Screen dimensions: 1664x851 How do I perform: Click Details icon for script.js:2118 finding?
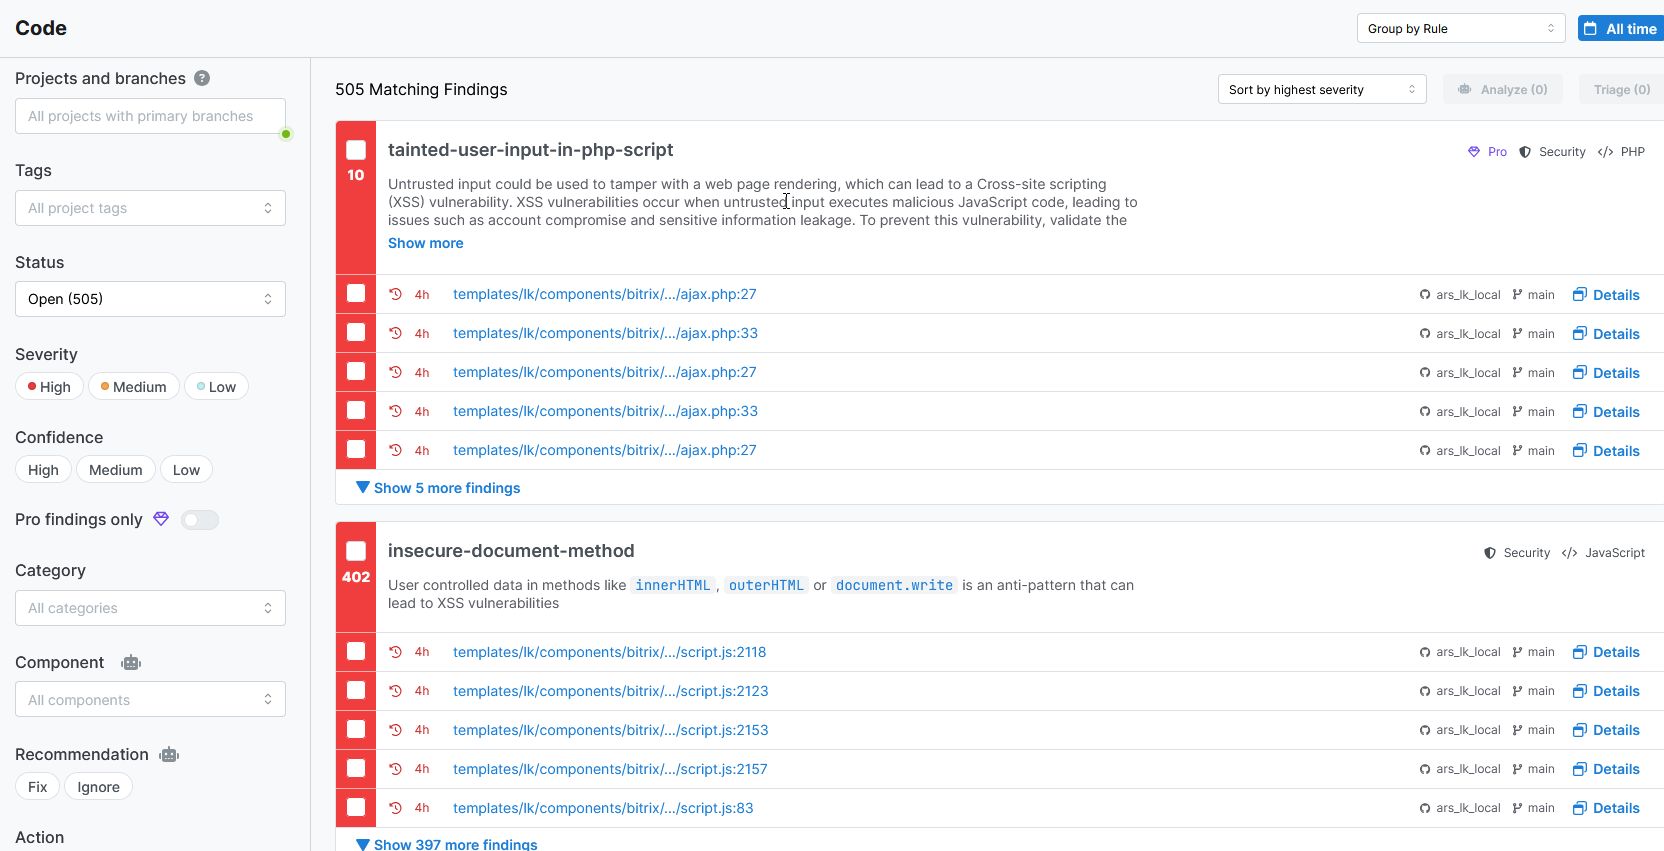click(1580, 652)
